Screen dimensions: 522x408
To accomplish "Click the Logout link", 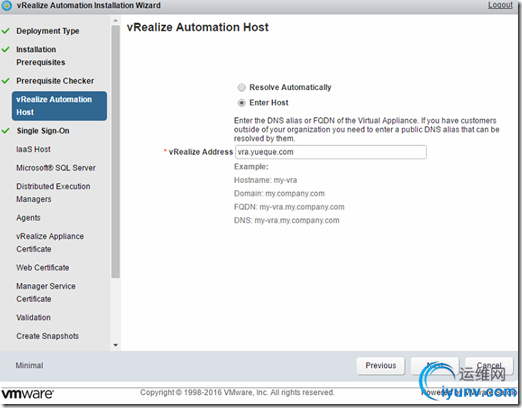I will pos(500,5).
